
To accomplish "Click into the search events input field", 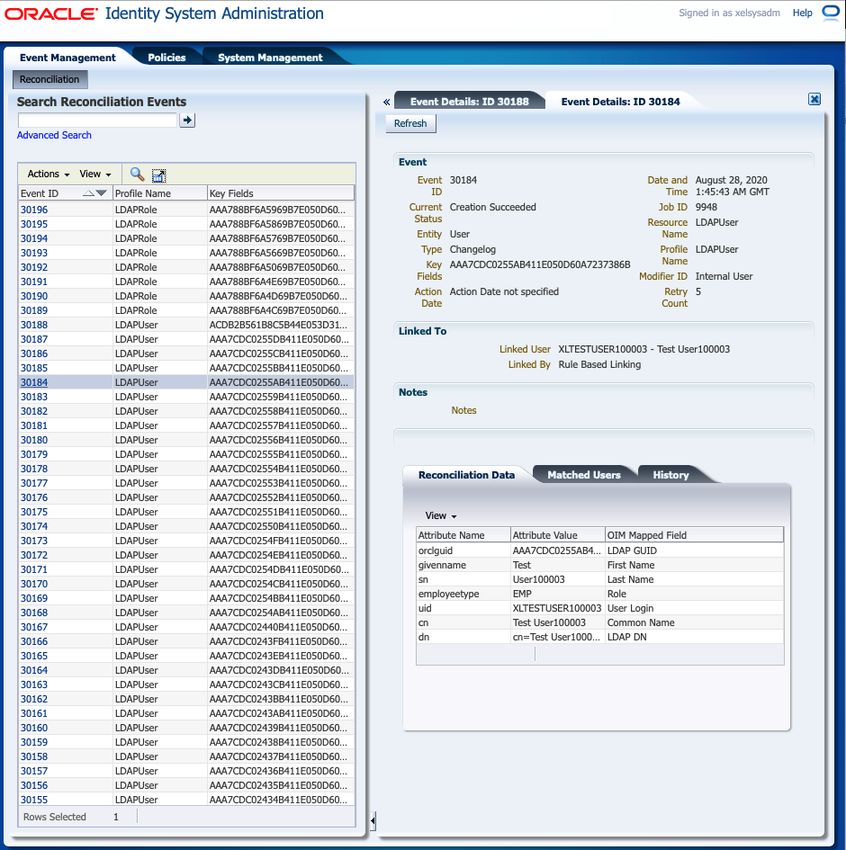I will point(98,120).
